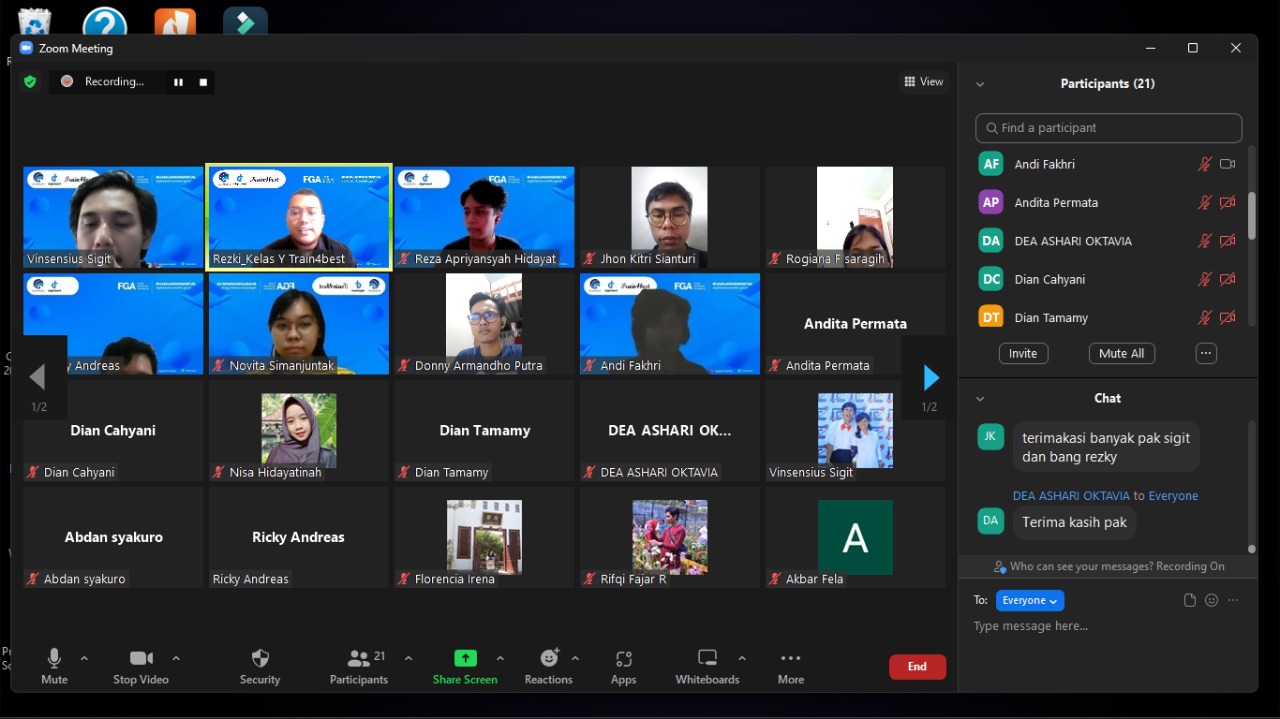Click the Mute All button
The height and width of the screenshot is (719, 1280).
1121,353
